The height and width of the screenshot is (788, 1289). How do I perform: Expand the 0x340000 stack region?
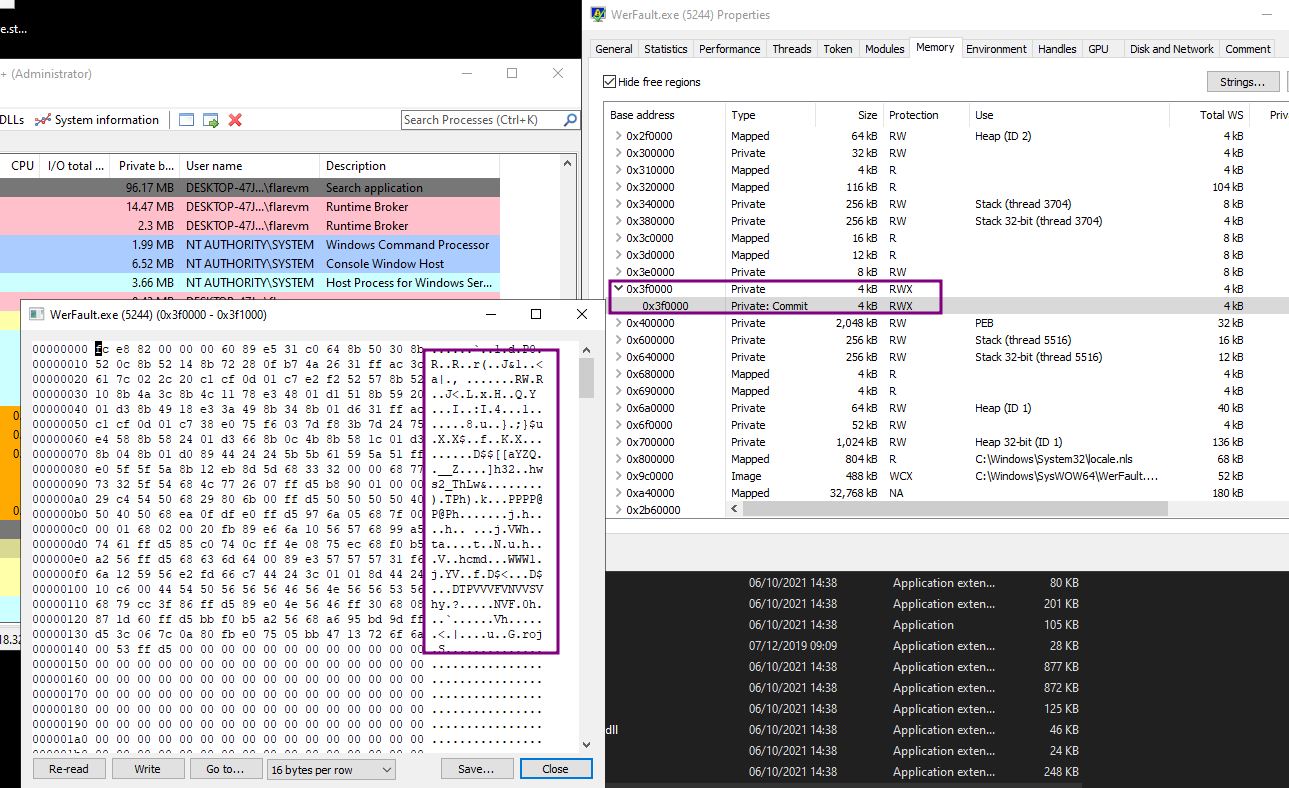click(x=618, y=204)
